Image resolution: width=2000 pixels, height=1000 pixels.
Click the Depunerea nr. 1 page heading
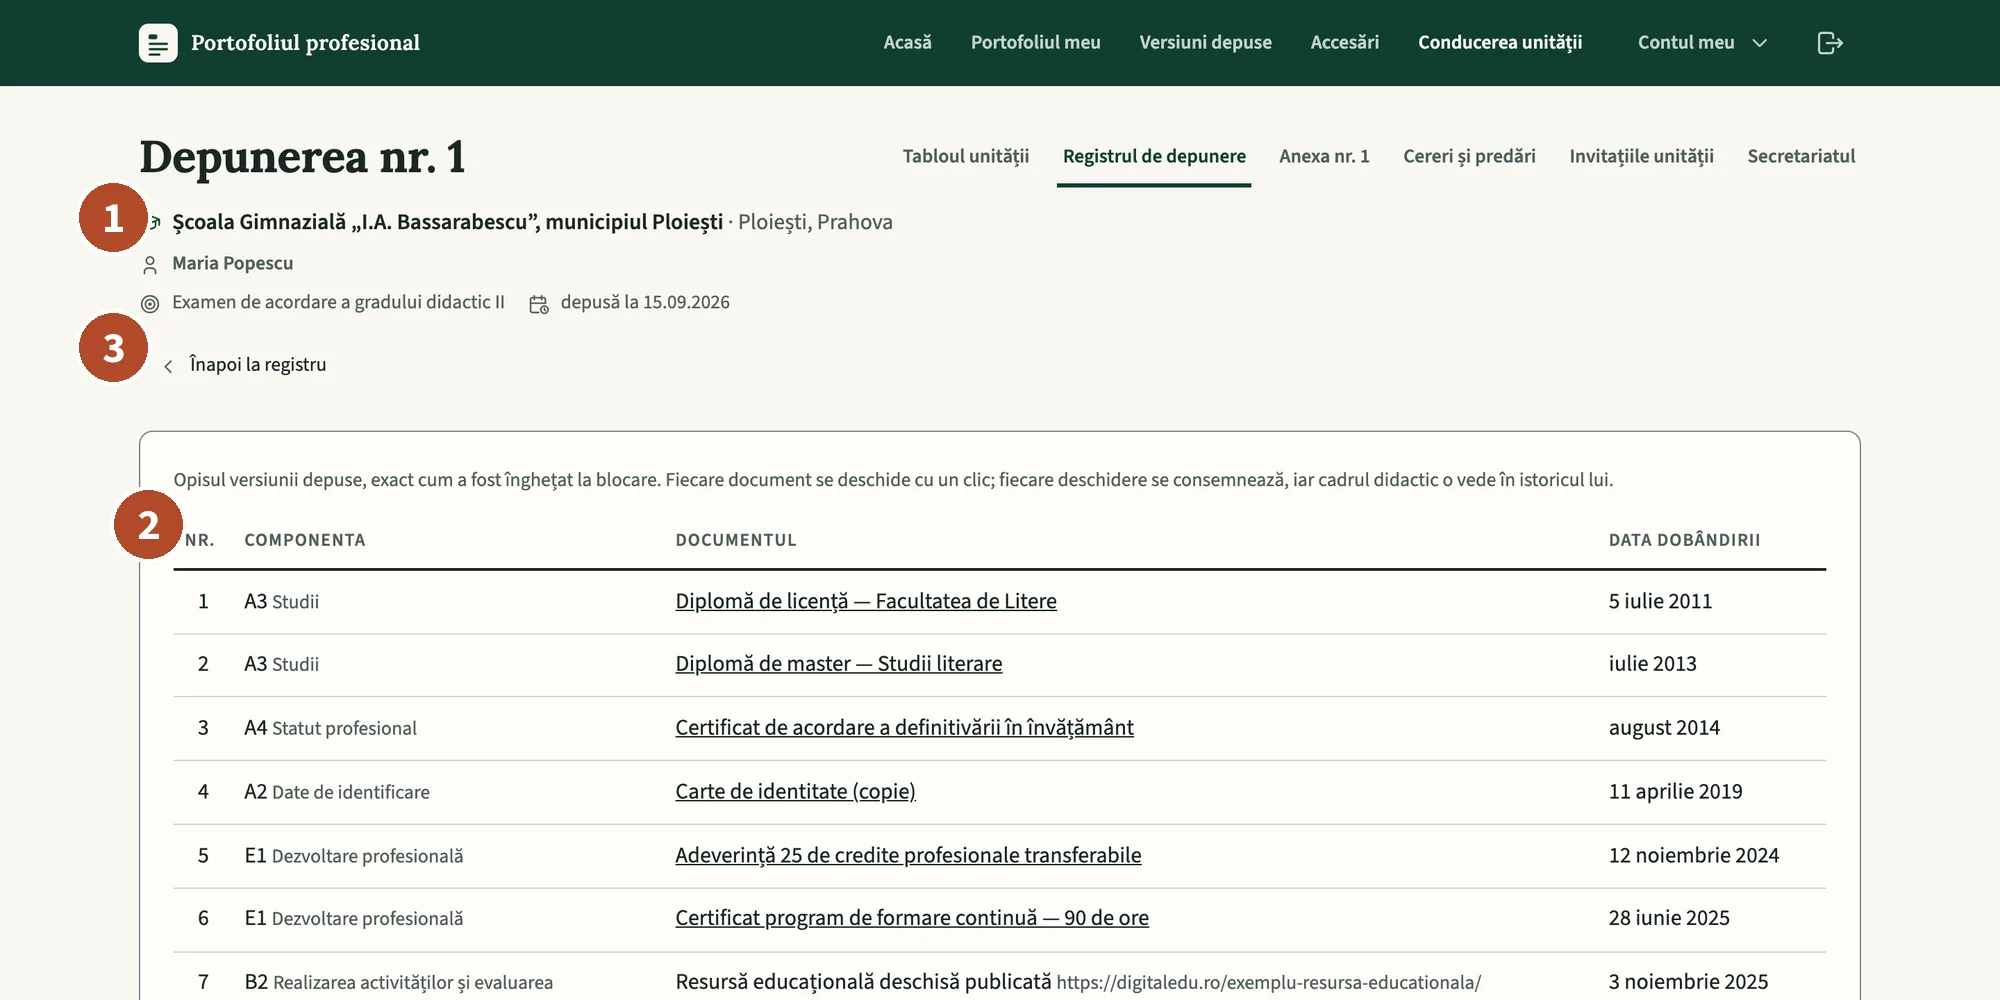303,157
